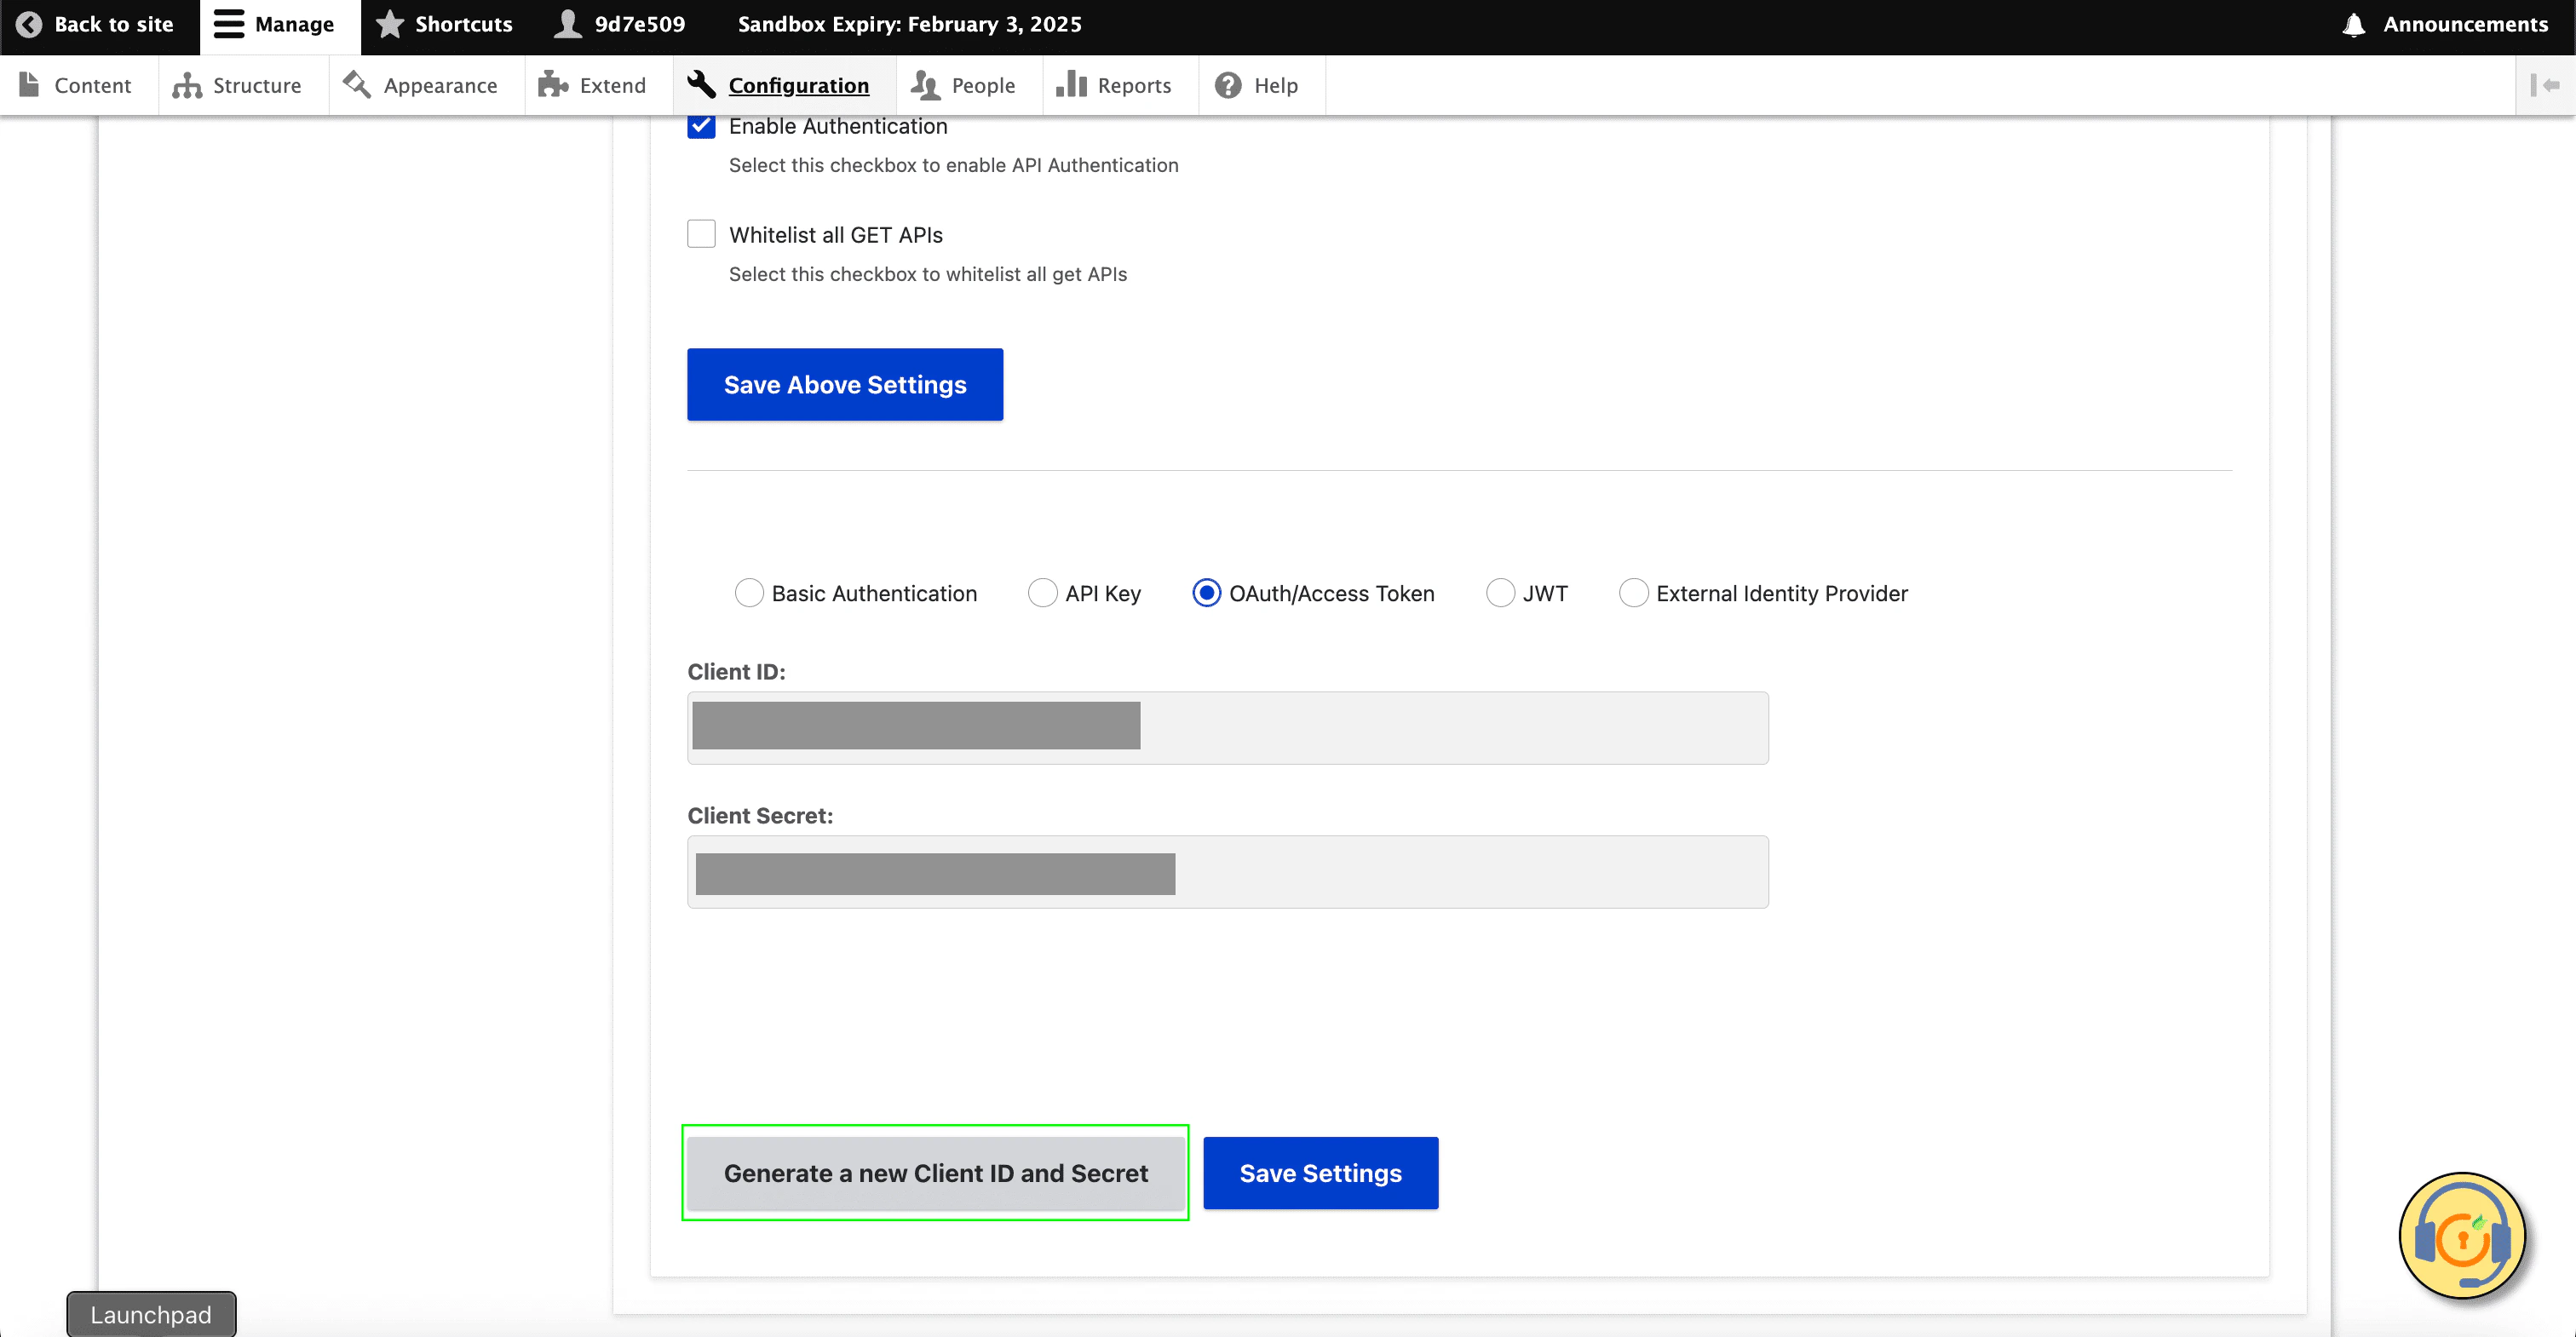Image resolution: width=2576 pixels, height=1337 pixels.
Task: Generate a new Client ID and Secret
Action: tap(935, 1173)
